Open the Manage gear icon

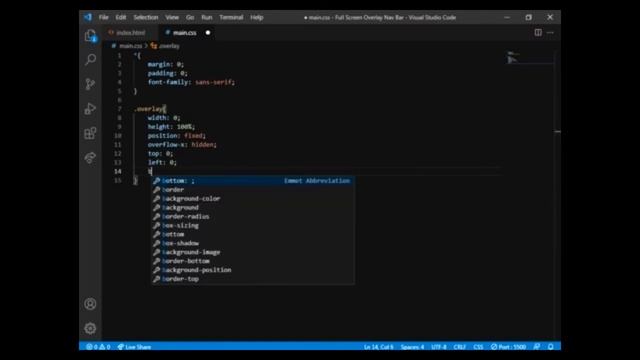pos(90,328)
